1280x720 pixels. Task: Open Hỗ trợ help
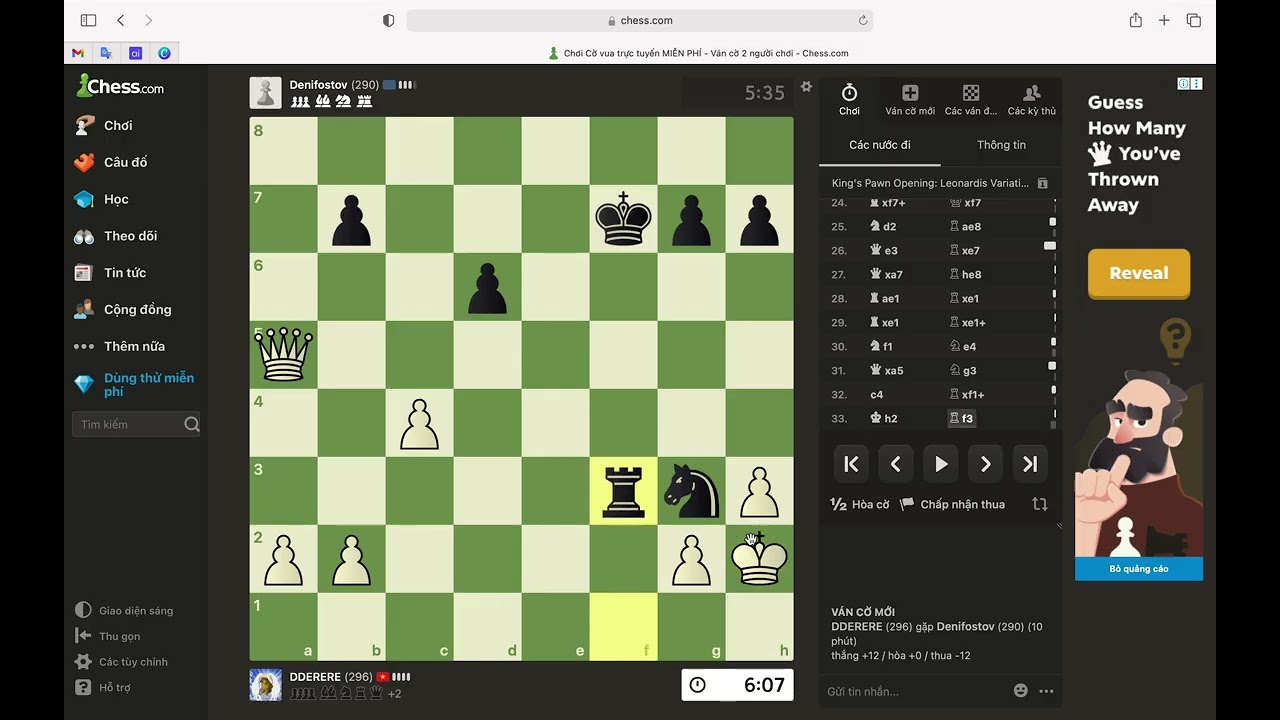pos(103,687)
